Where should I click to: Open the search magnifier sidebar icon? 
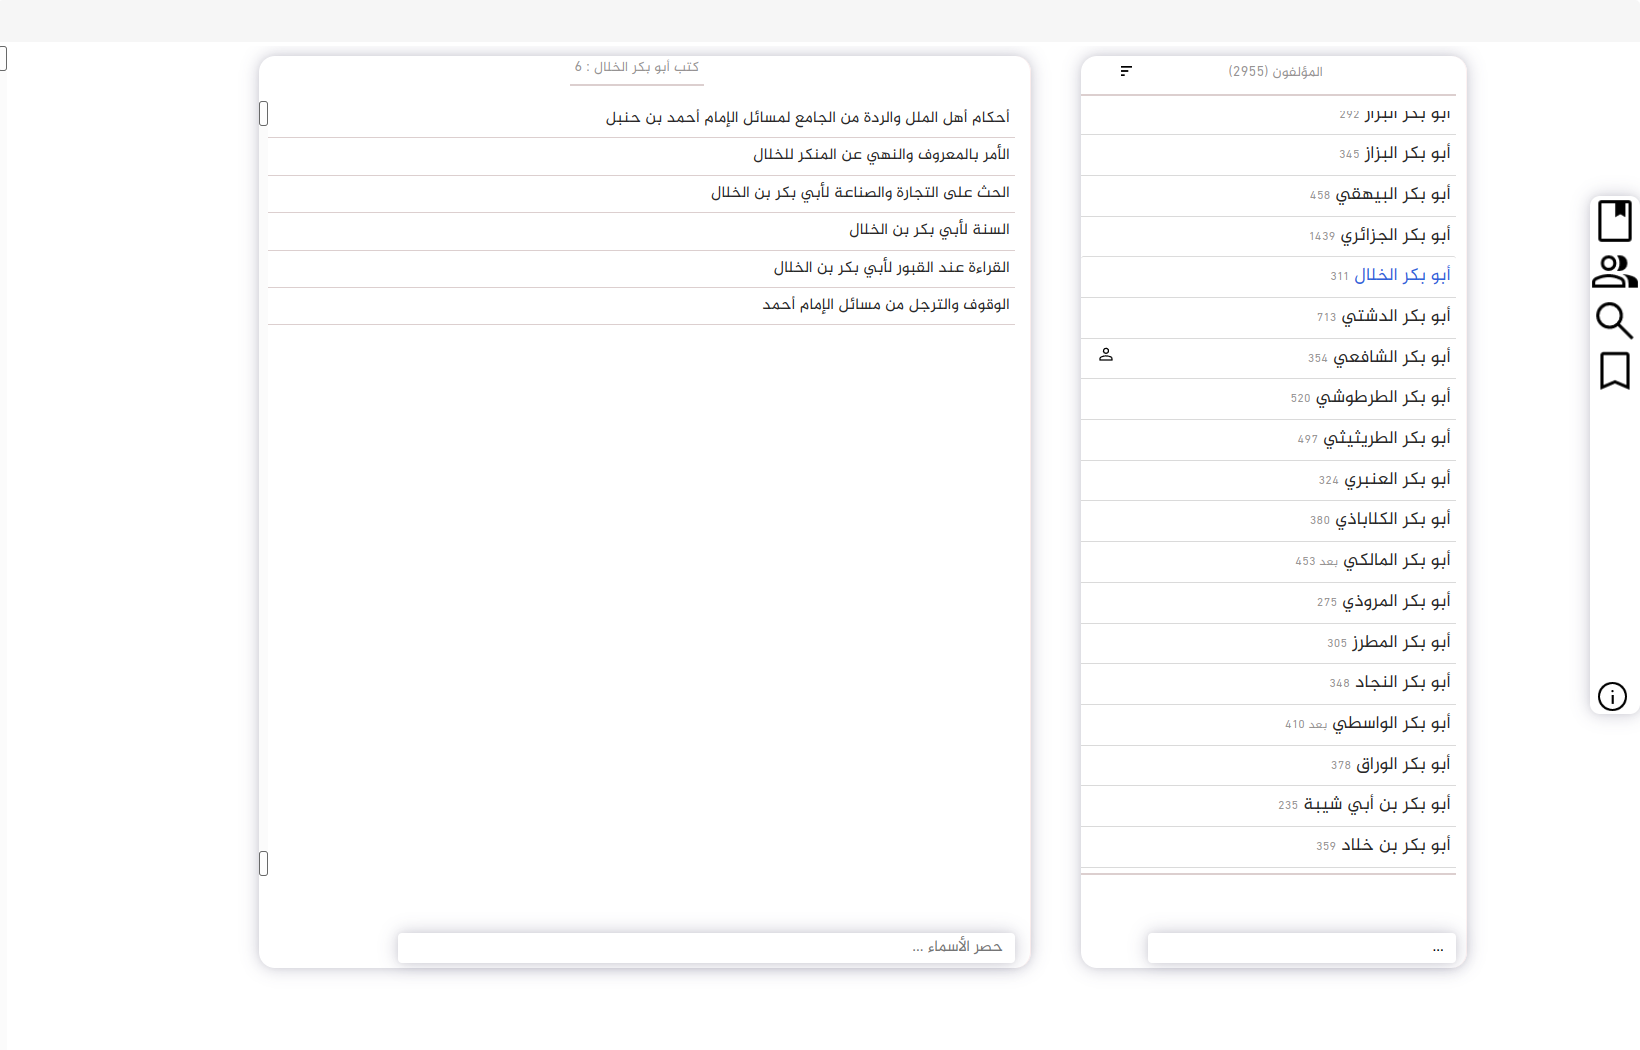(1614, 321)
